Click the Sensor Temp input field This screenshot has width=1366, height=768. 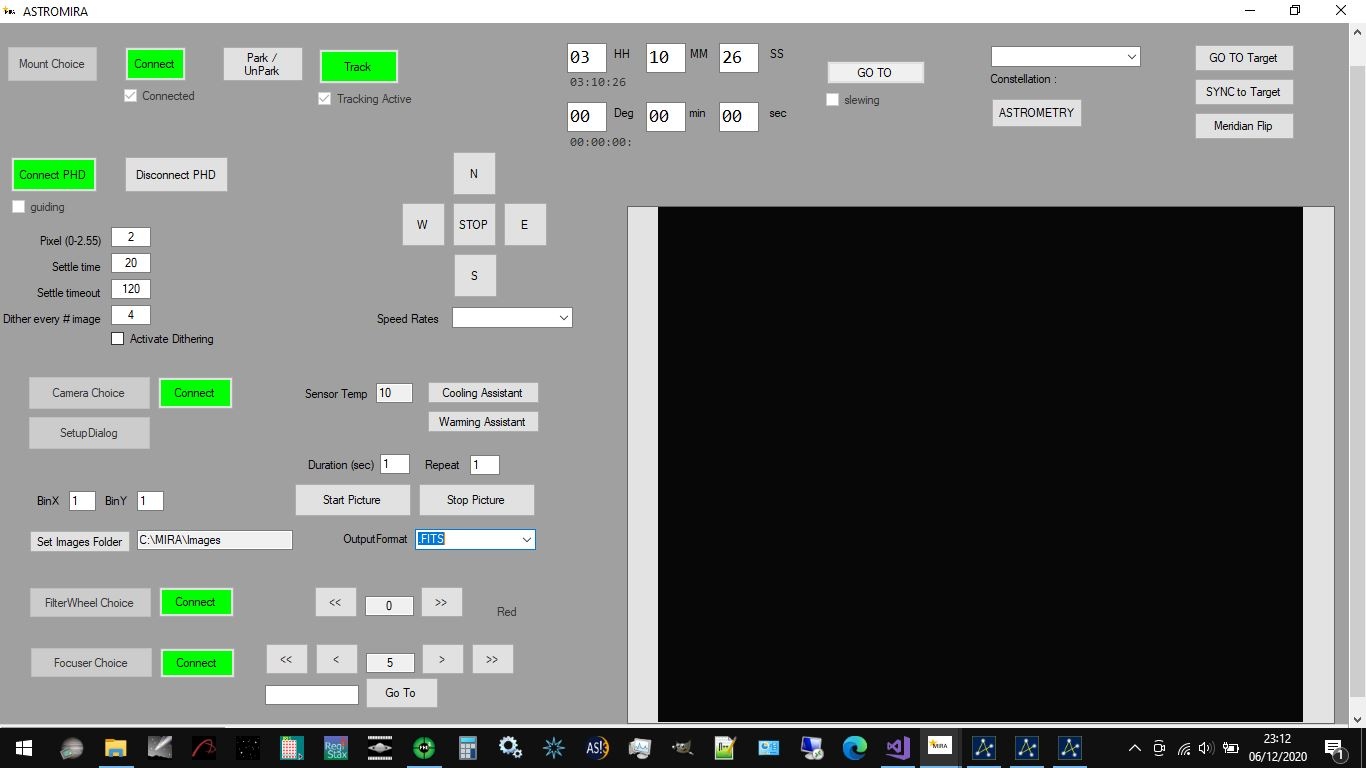(x=394, y=393)
